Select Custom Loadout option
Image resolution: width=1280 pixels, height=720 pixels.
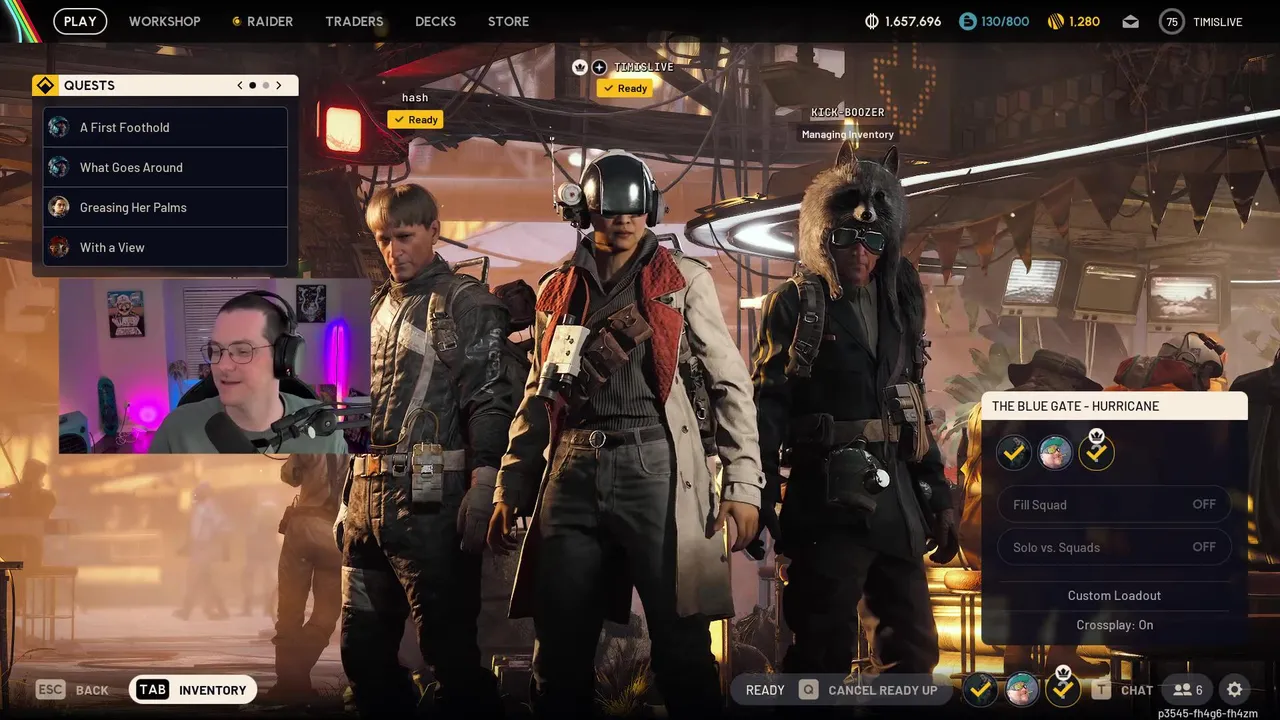point(1114,595)
